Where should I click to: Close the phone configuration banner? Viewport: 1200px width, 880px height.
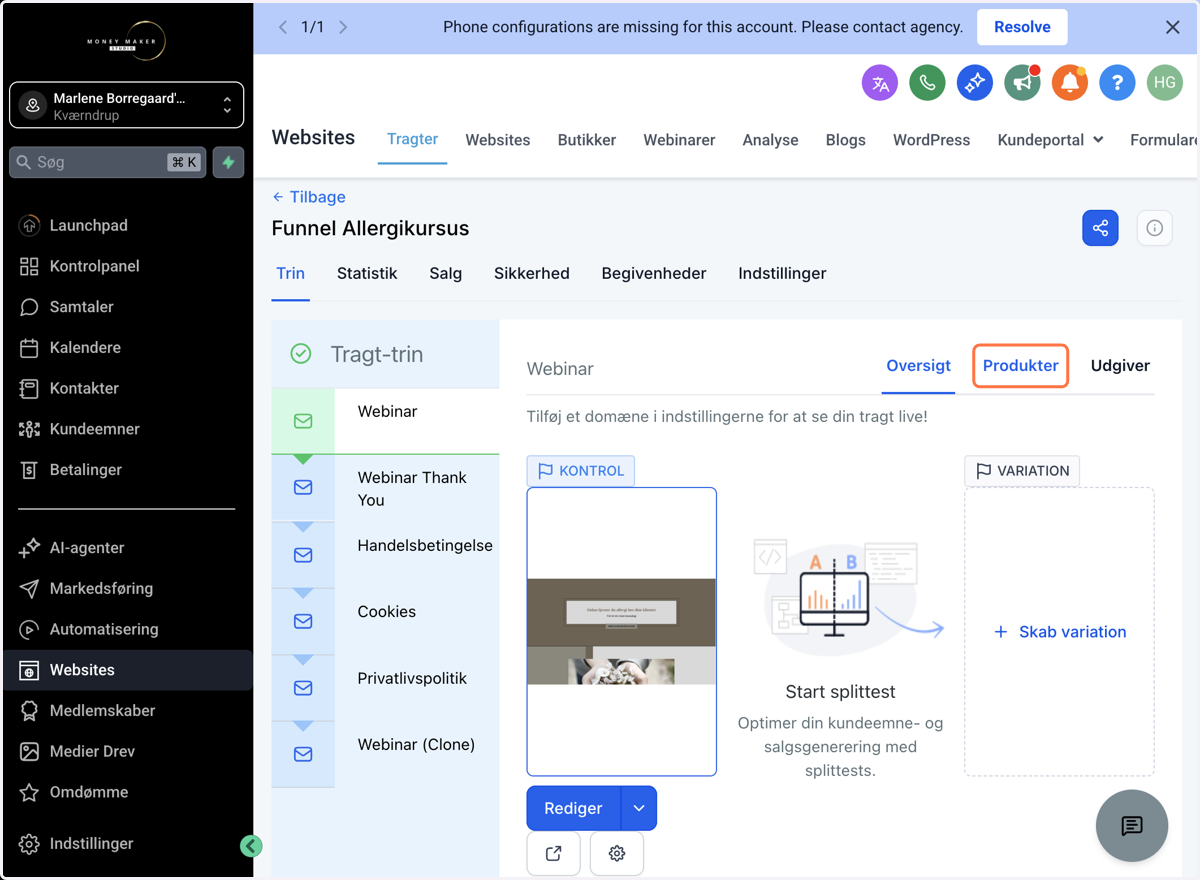click(1173, 27)
